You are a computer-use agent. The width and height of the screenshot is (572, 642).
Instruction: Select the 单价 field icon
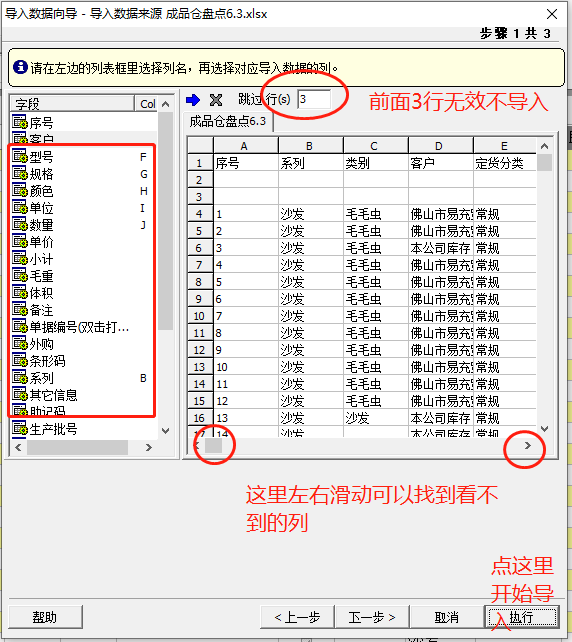click(x=20, y=242)
